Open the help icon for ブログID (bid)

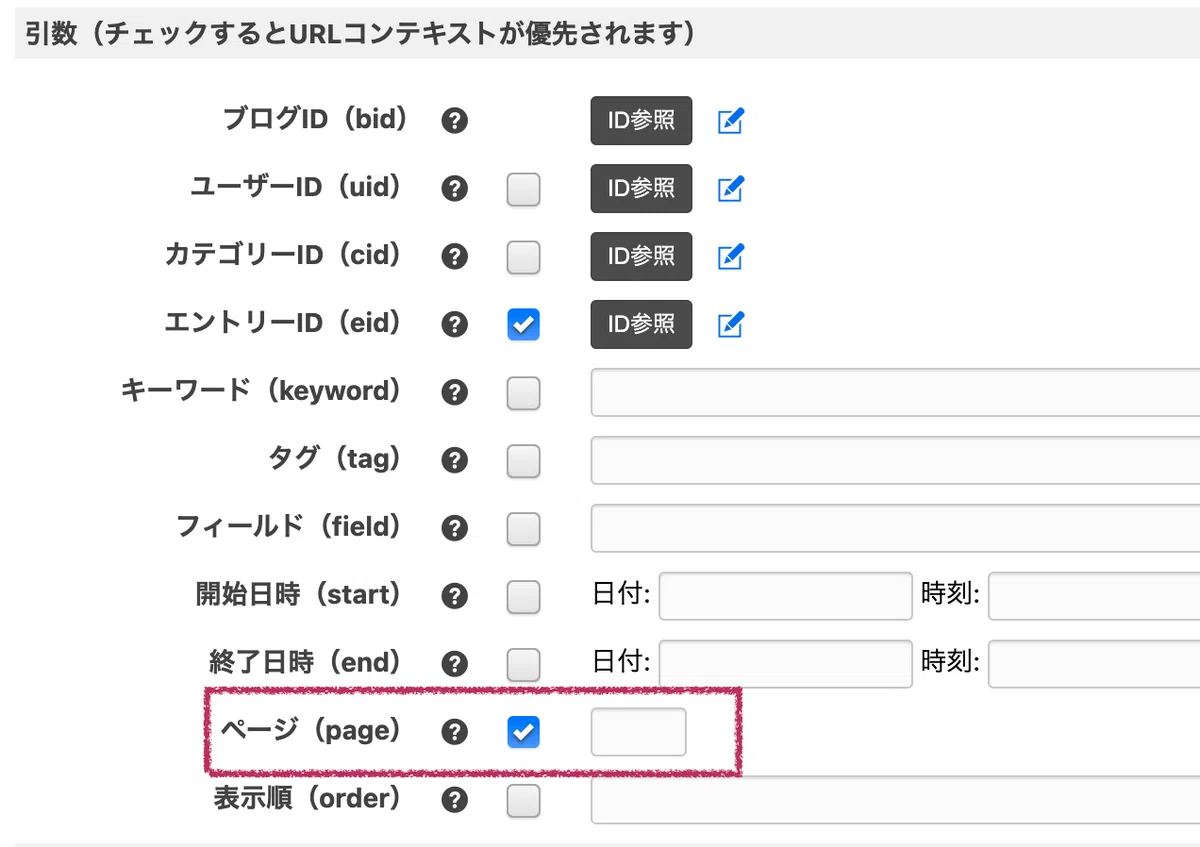point(454,121)
